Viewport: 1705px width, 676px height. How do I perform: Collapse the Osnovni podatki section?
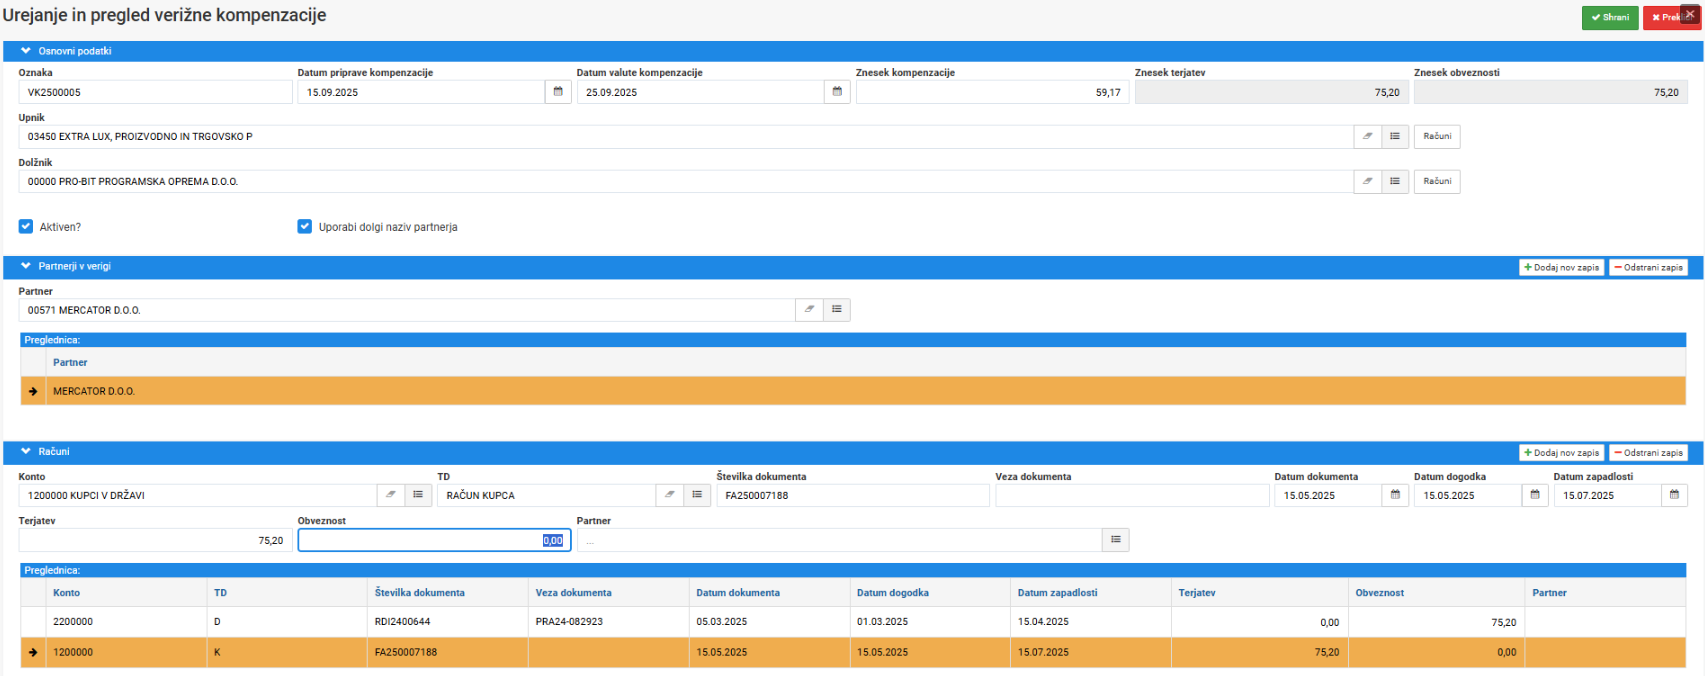tap(26, 51)
